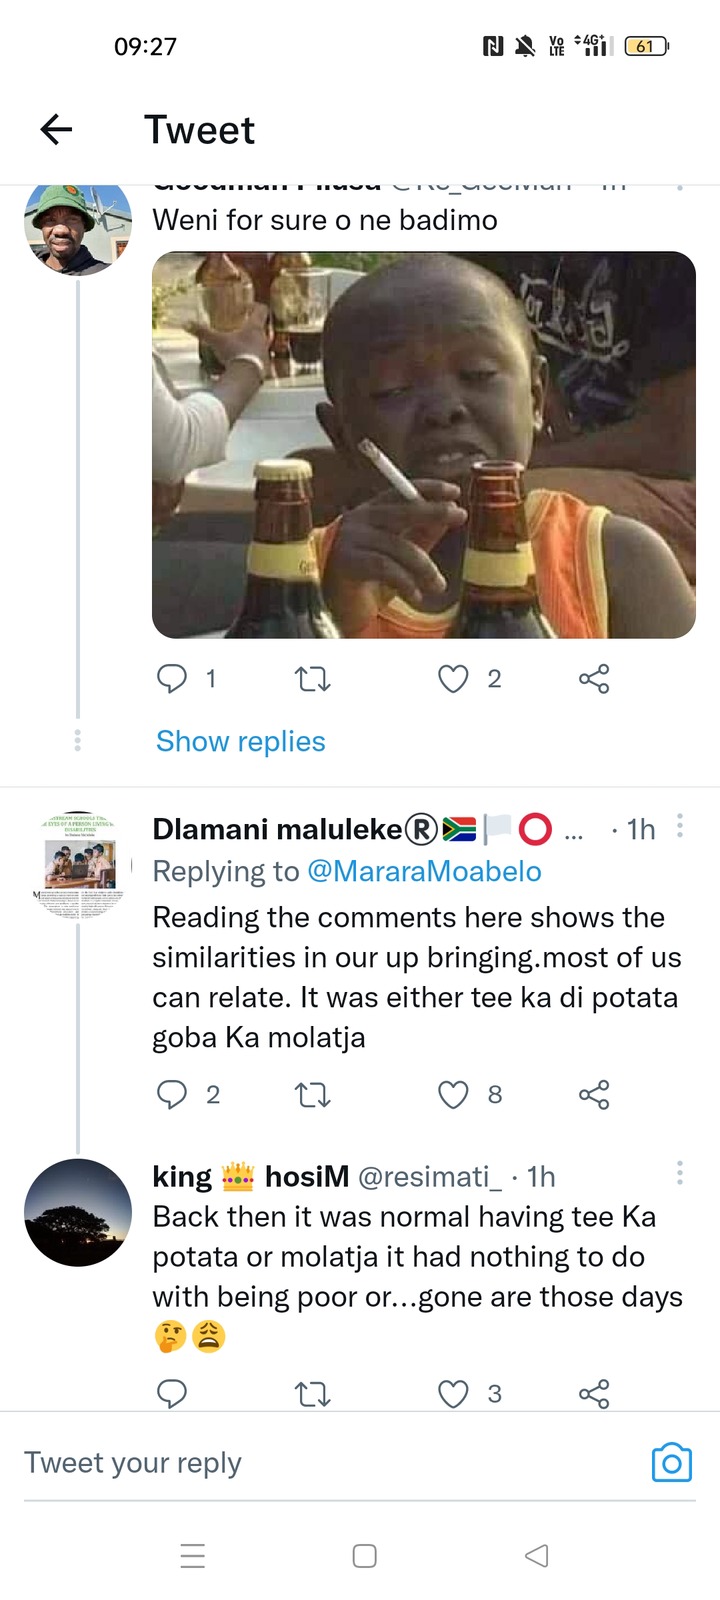The width and height of the screenshot is (720, 1600).
Task: Open king hosiM's profile via the @resimati_ handle
Action: (430, 1177)
